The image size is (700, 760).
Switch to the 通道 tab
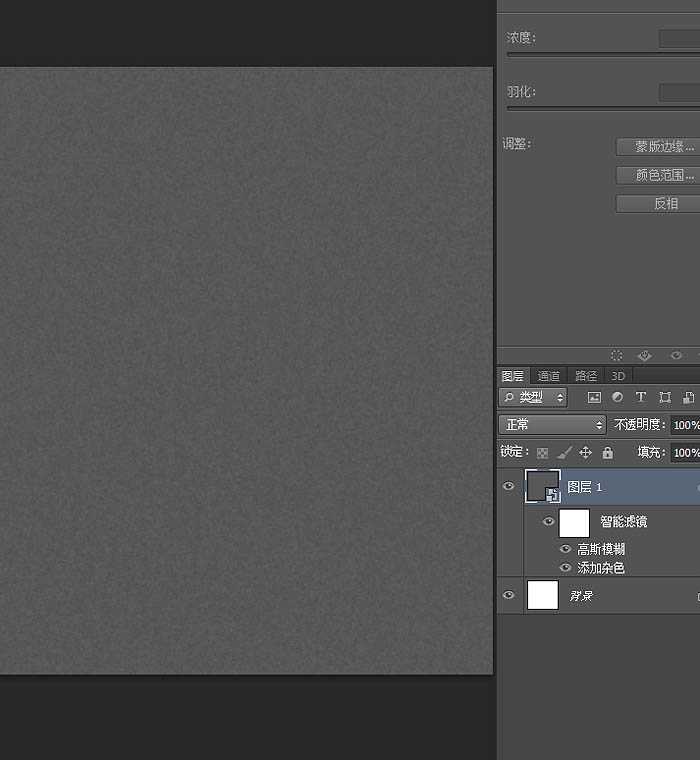[549, 376]
